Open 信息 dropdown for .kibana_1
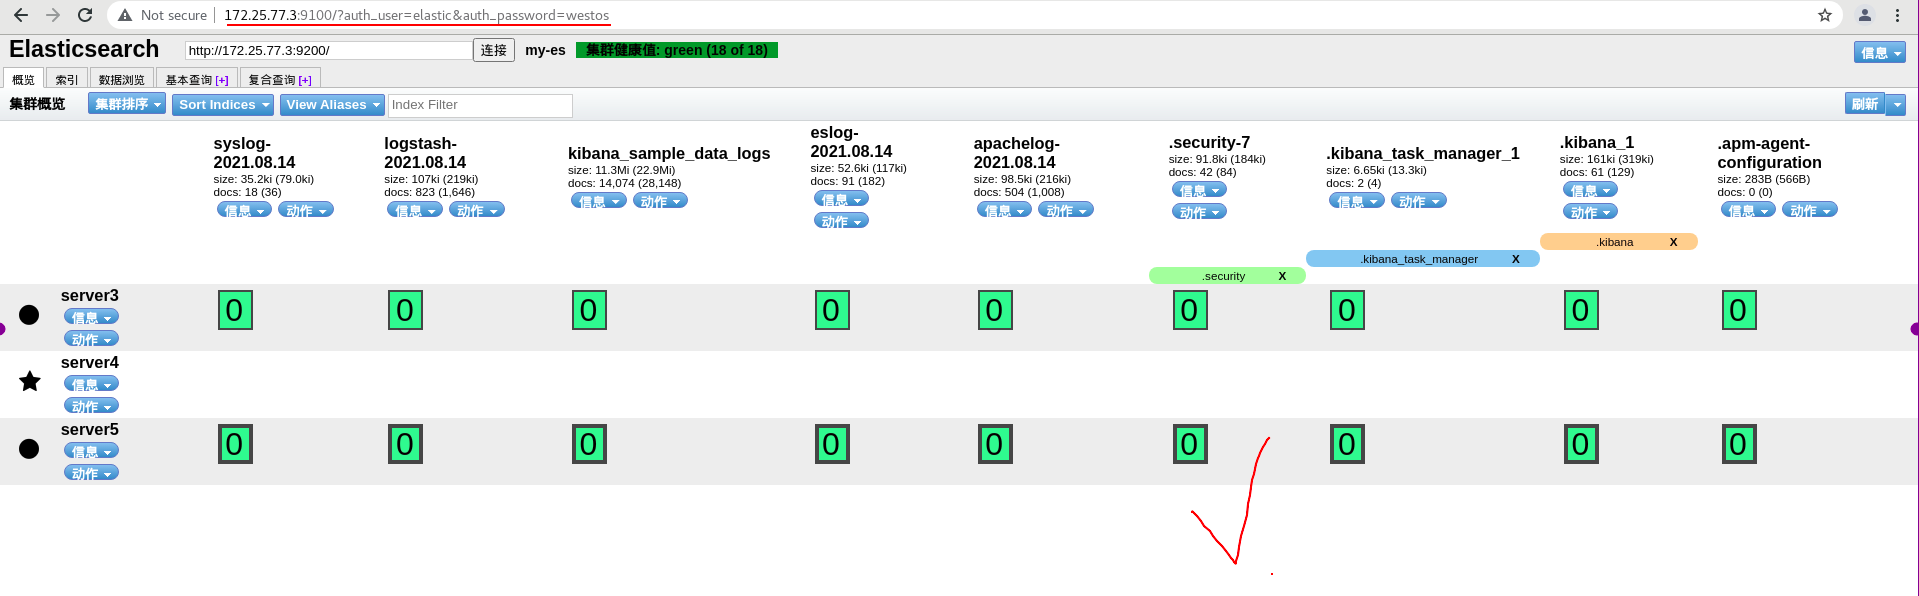The height and width of the screenshot is (596, 1919). click(x=1590, y=190)
